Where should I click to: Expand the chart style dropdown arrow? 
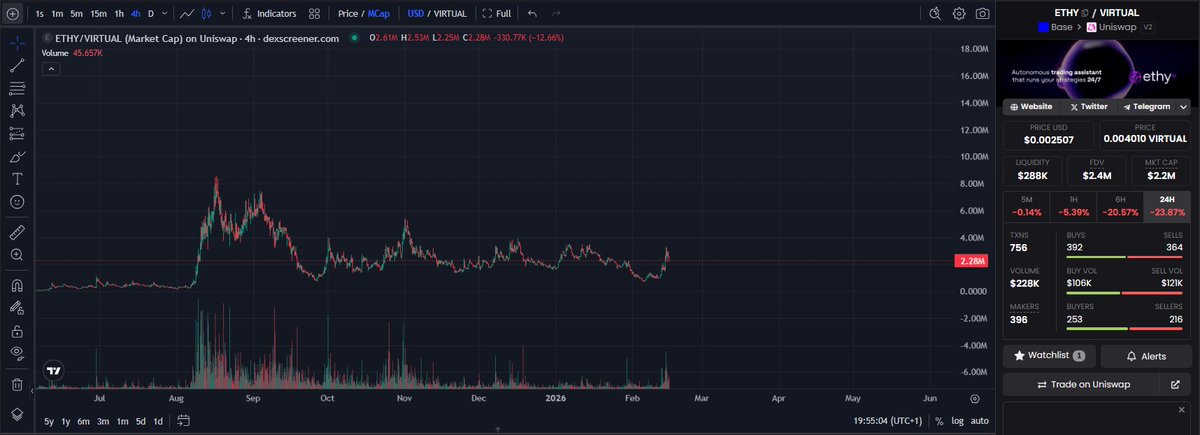225,14
